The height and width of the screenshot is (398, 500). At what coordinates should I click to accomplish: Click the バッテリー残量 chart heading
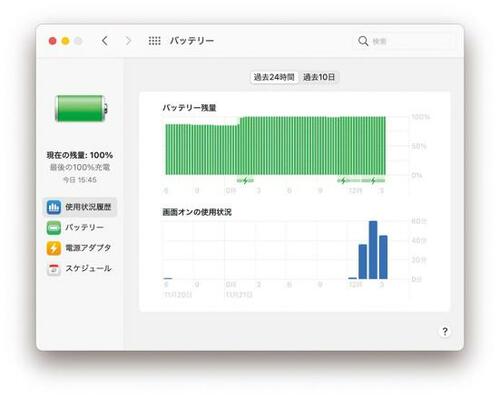pyautogui.click(x=189, y=108)
